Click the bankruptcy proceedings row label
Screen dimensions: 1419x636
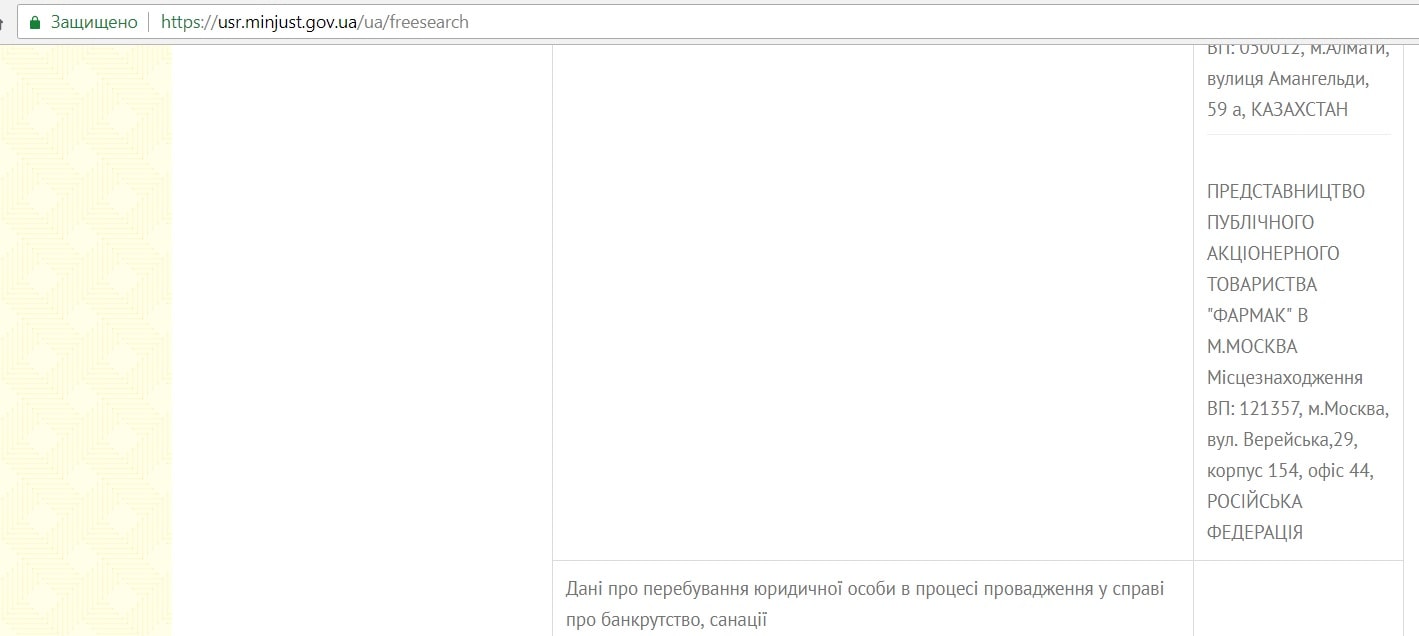pyautogui.click(x=864, y=604)
